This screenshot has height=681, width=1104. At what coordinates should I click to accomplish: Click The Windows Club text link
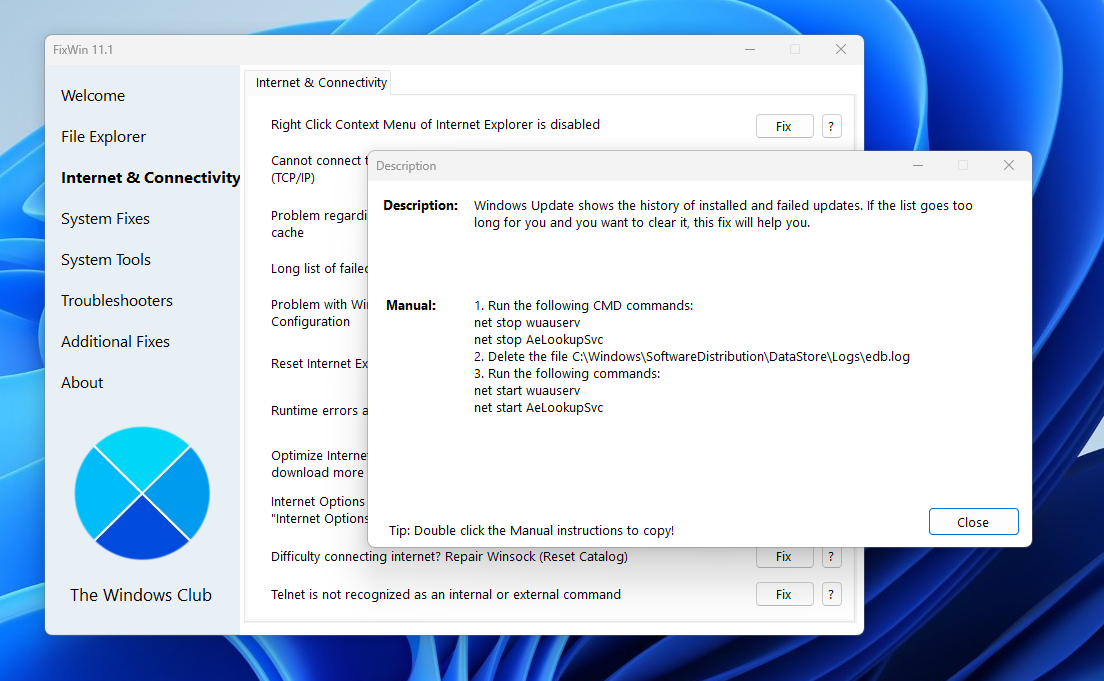tap(141, 595)
